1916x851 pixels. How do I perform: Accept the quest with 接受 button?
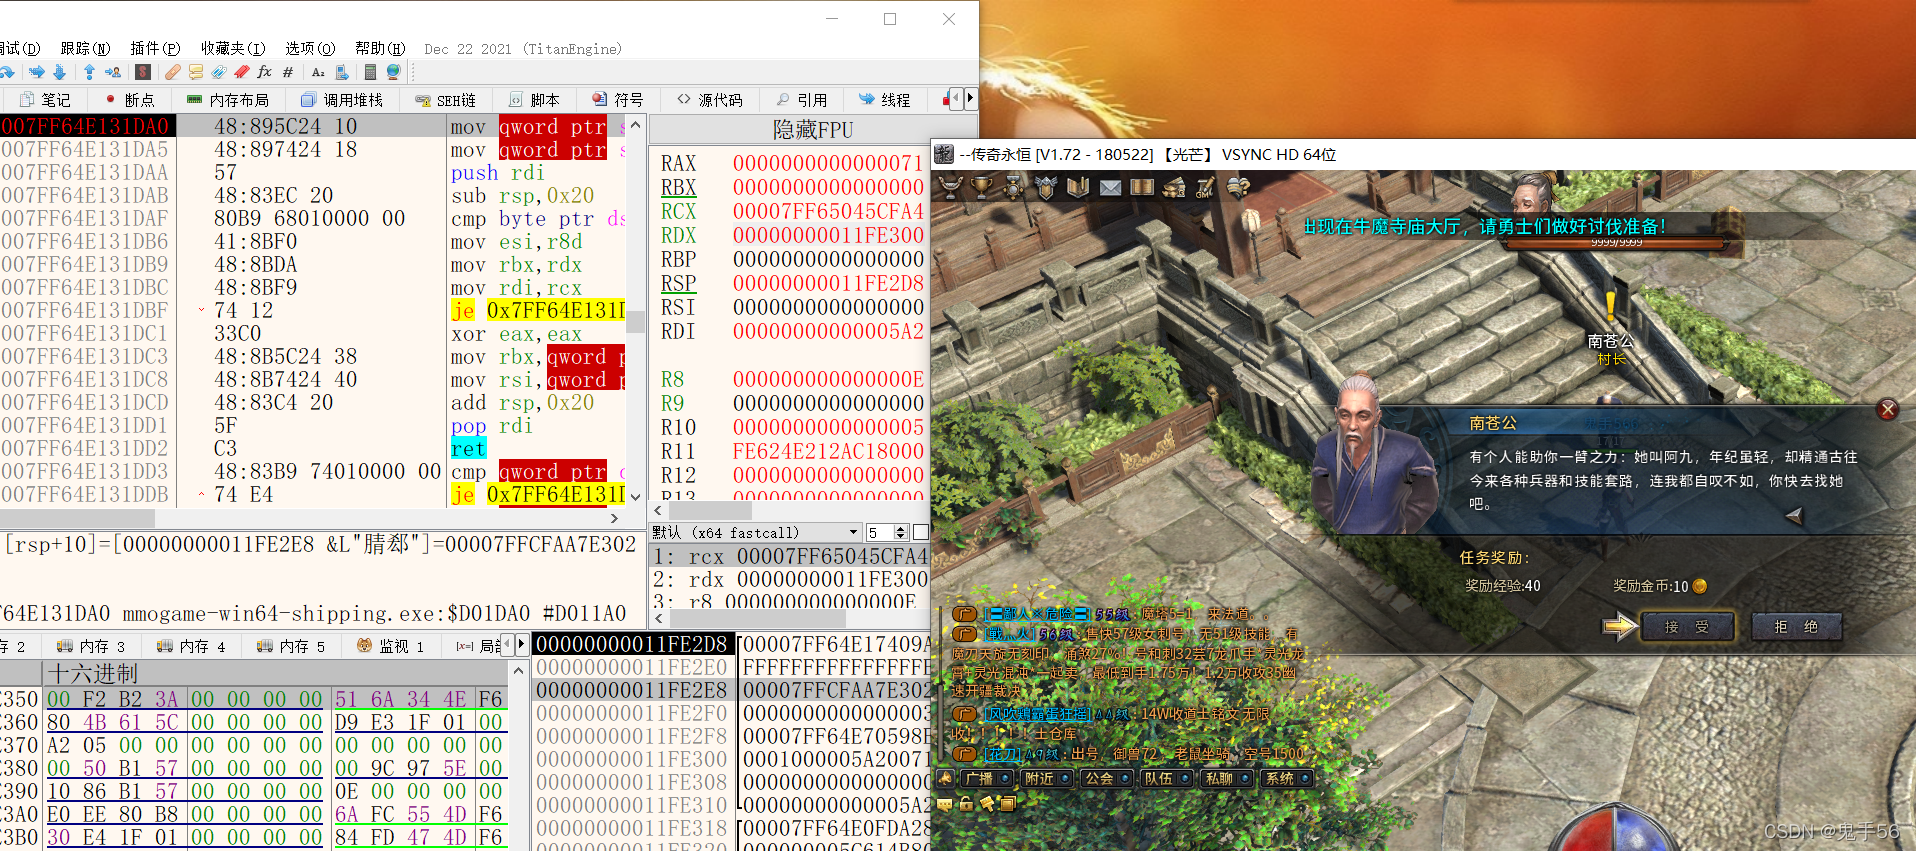pos(1686,627)
